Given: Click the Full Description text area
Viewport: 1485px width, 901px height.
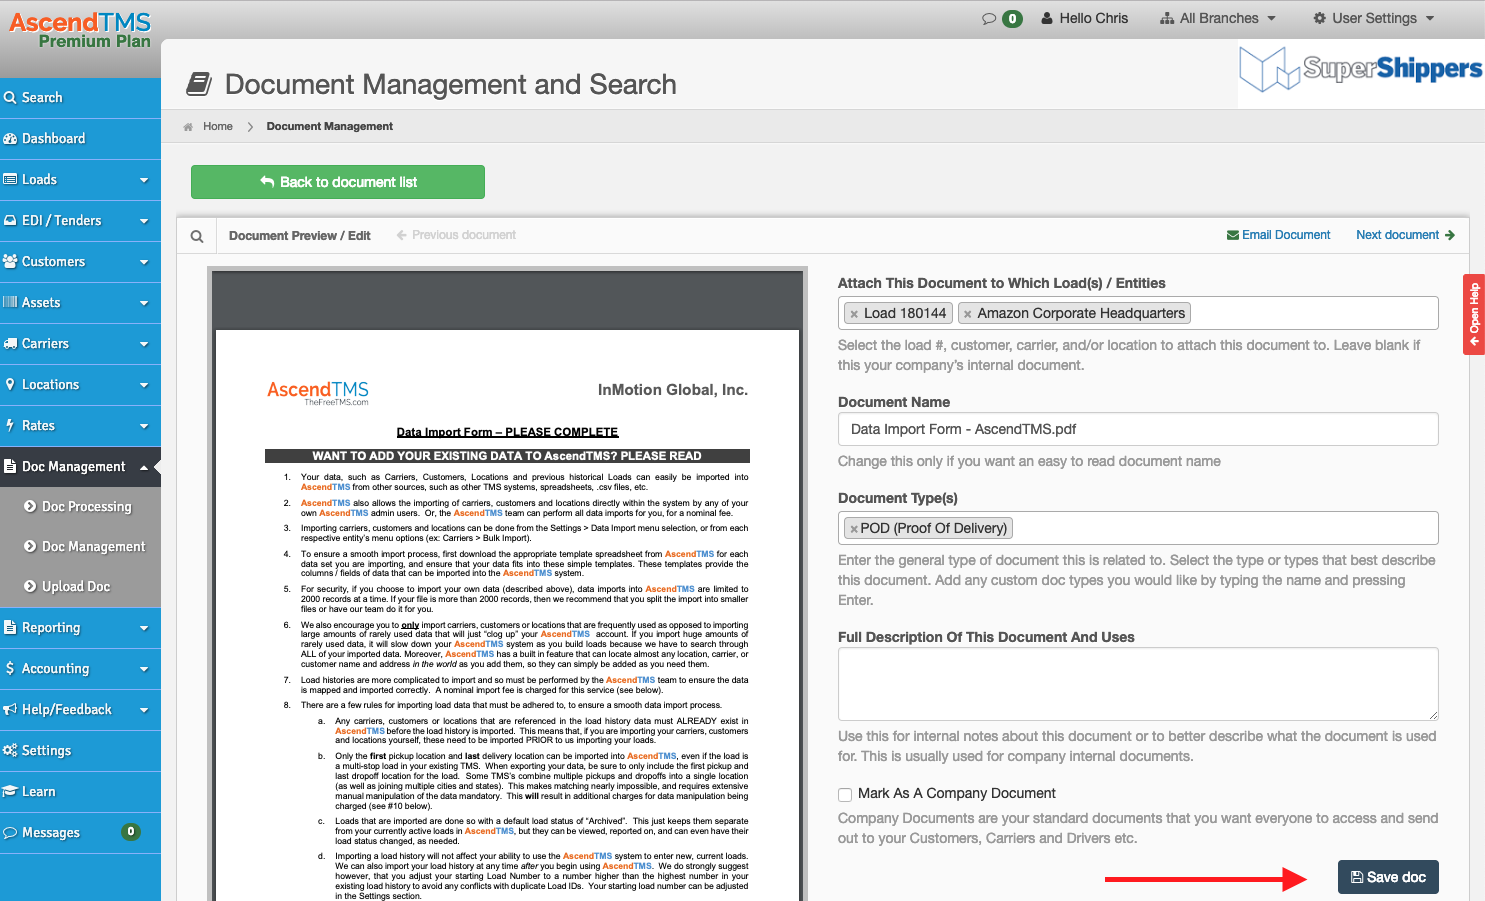Looking at the screenshot, I should [x=1138, y=684].
